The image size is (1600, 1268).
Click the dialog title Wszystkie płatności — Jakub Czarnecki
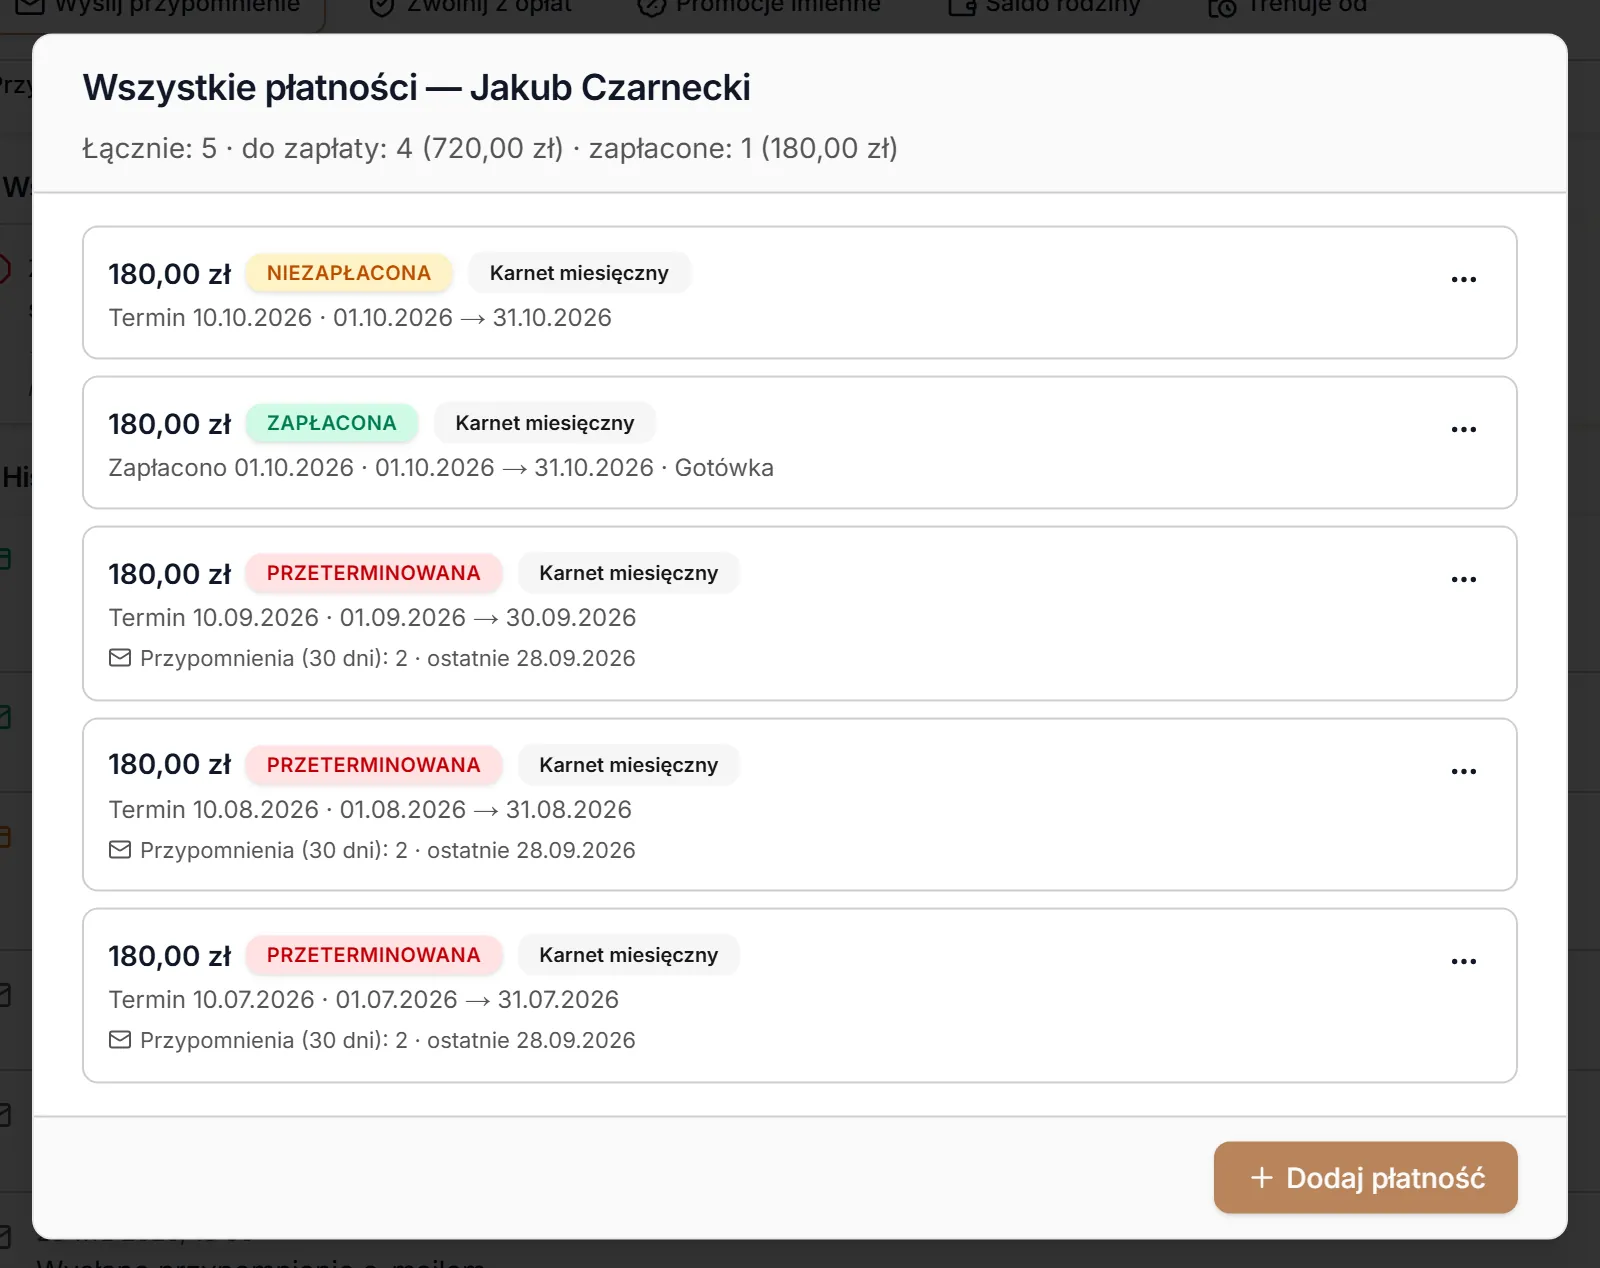[416, 88]
